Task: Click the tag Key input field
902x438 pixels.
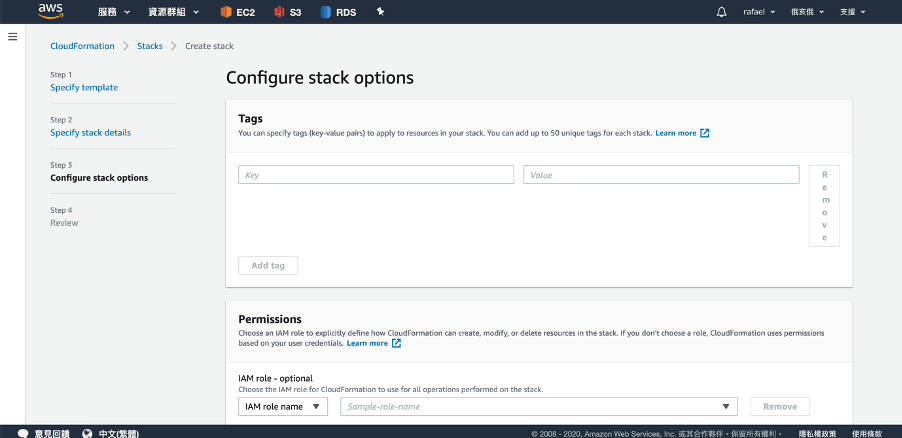Action: click(376, 175)
